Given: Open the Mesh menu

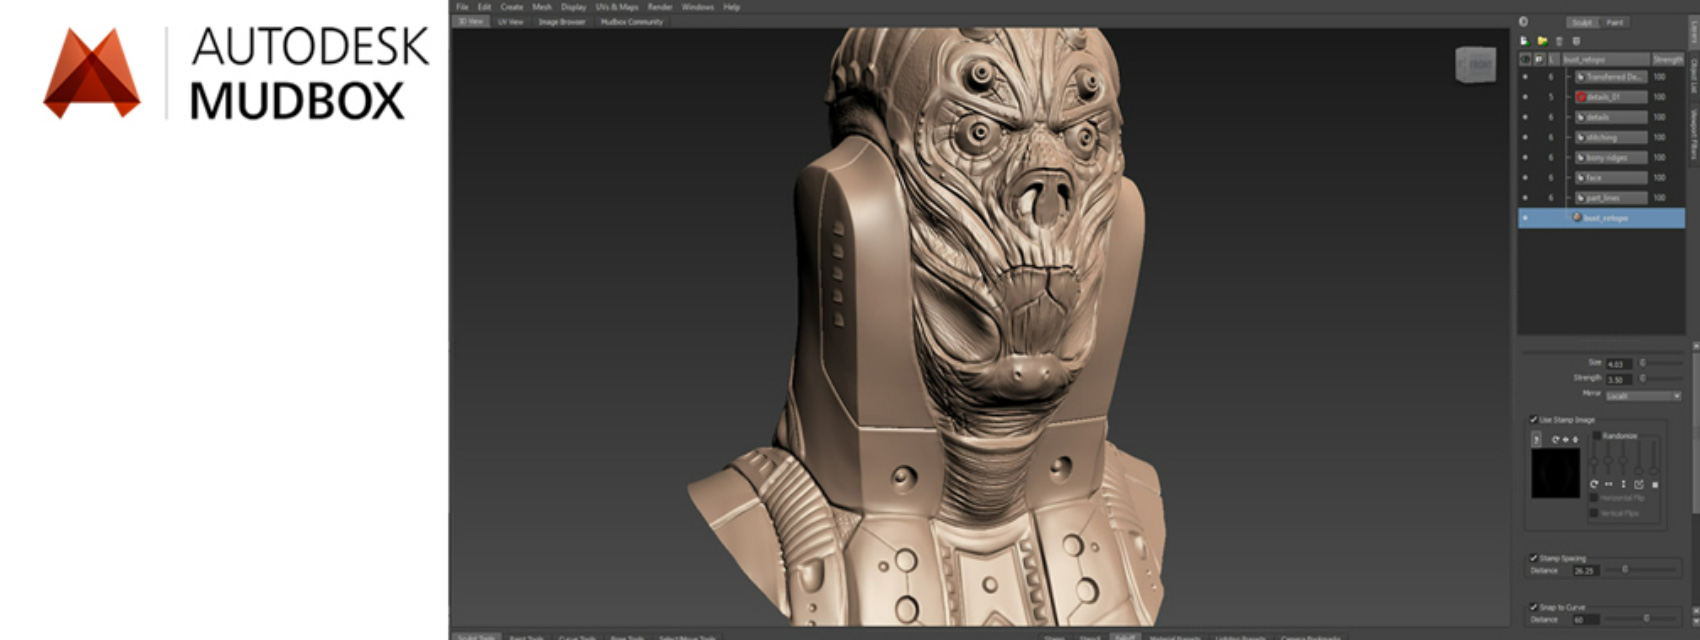Looking at the screenshot, I should pyautogui.click(x=542, y=7).
